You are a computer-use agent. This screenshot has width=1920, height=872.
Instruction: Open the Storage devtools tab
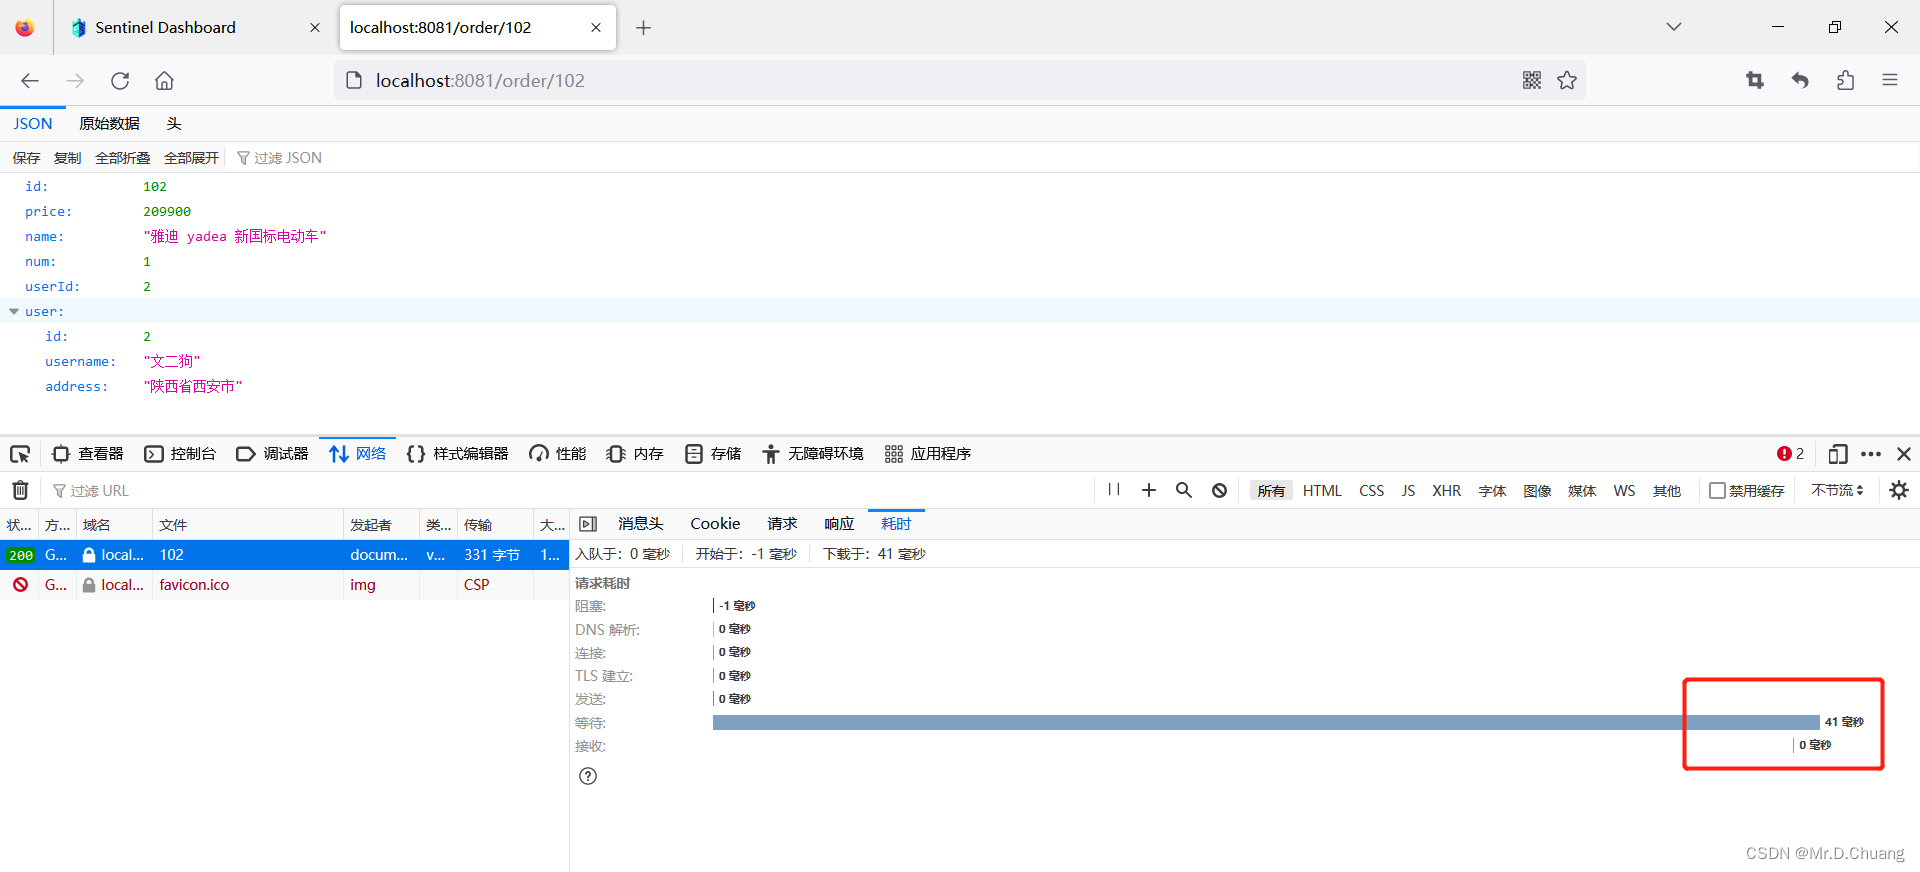tap(713, 454)
